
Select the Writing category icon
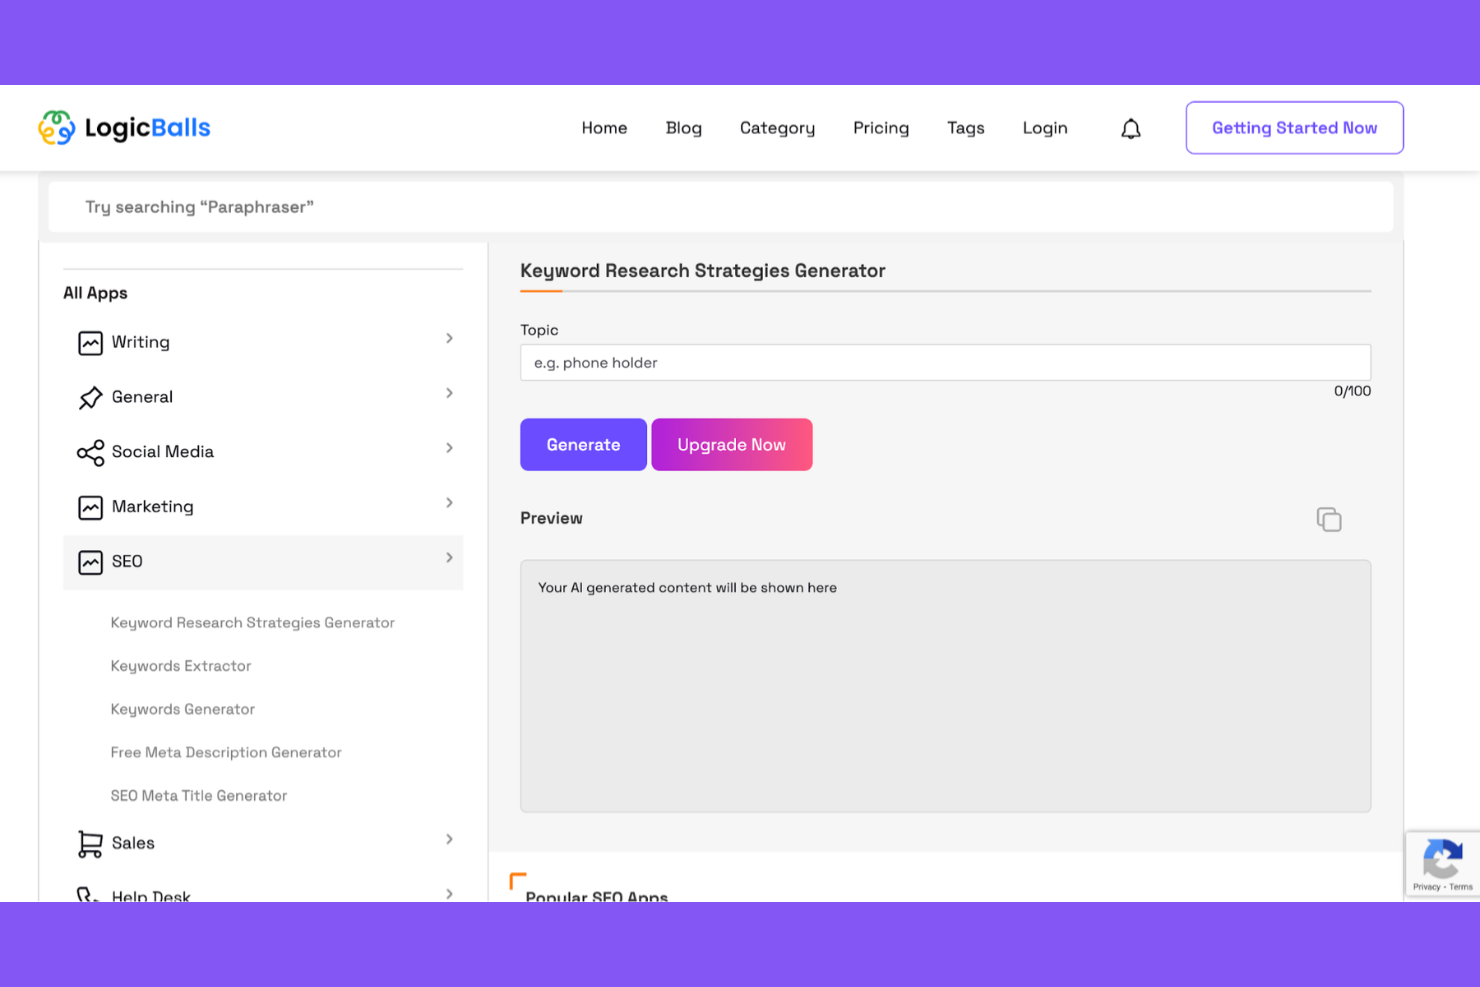90,342
